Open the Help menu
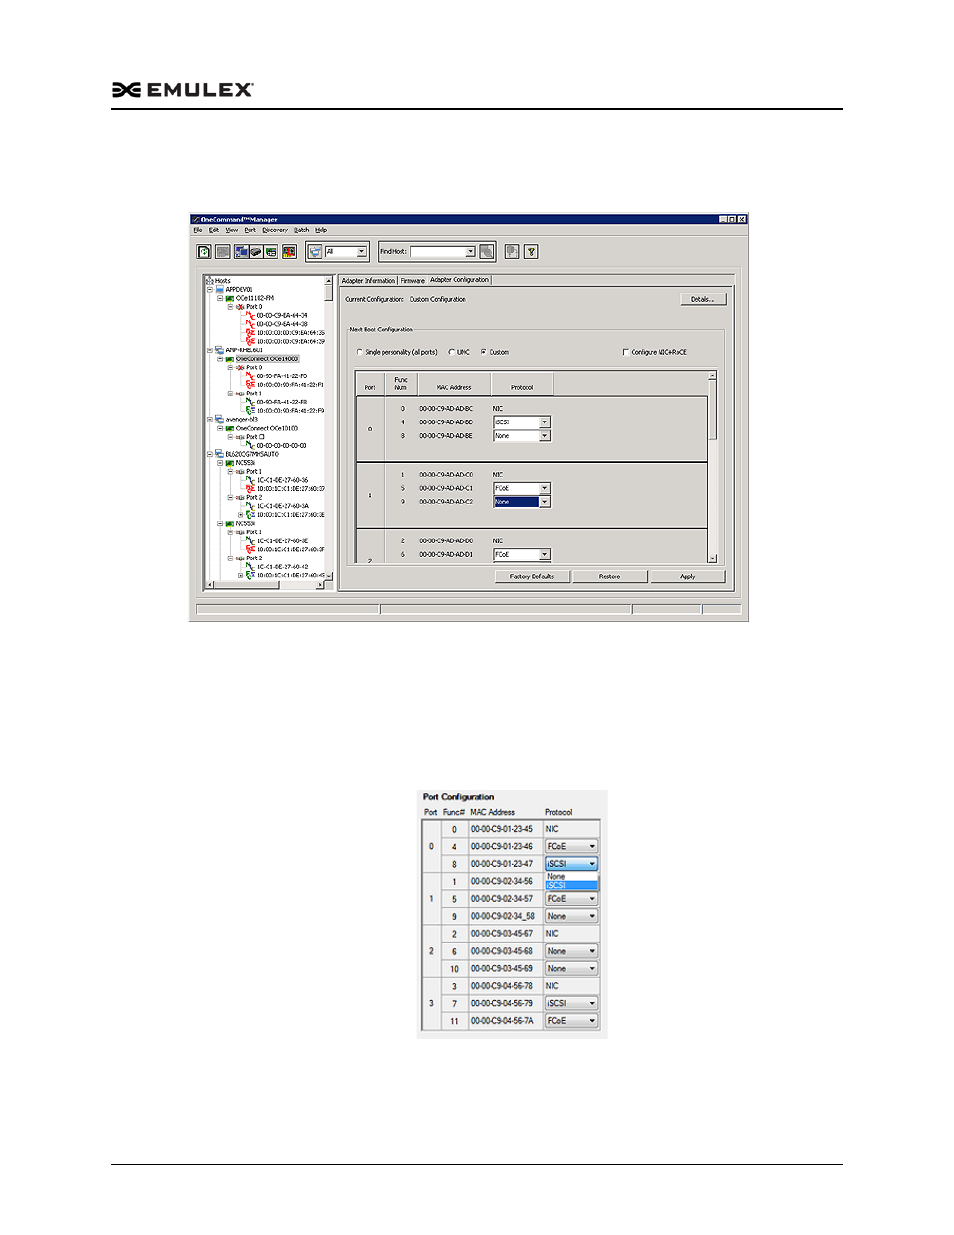 (x=321, y=230)
